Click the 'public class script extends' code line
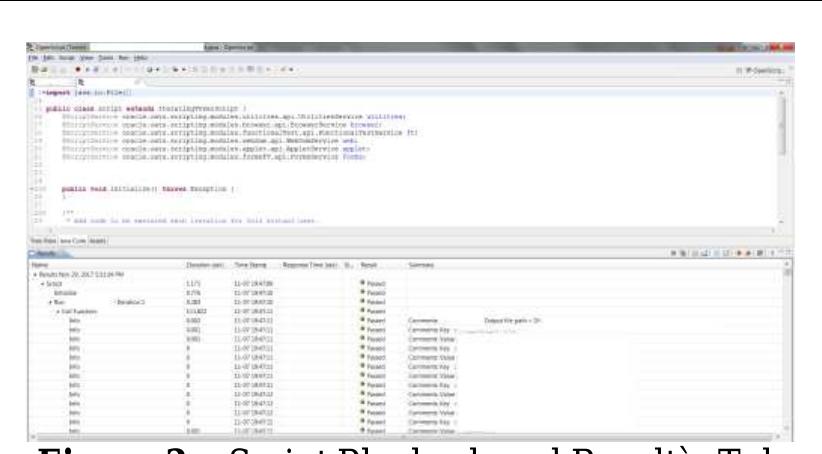The height and width of the screenshot is (454, 822). pos(146,109)
